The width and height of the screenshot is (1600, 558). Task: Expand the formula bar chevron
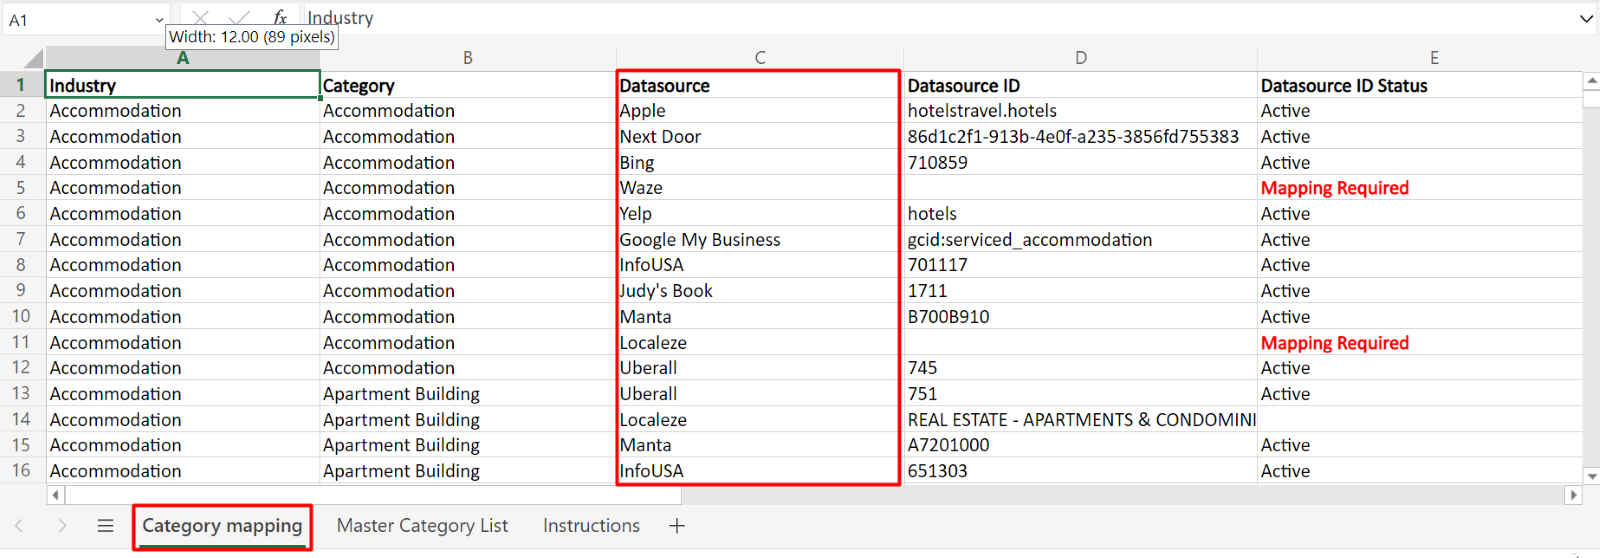(x=1586, y=19)
